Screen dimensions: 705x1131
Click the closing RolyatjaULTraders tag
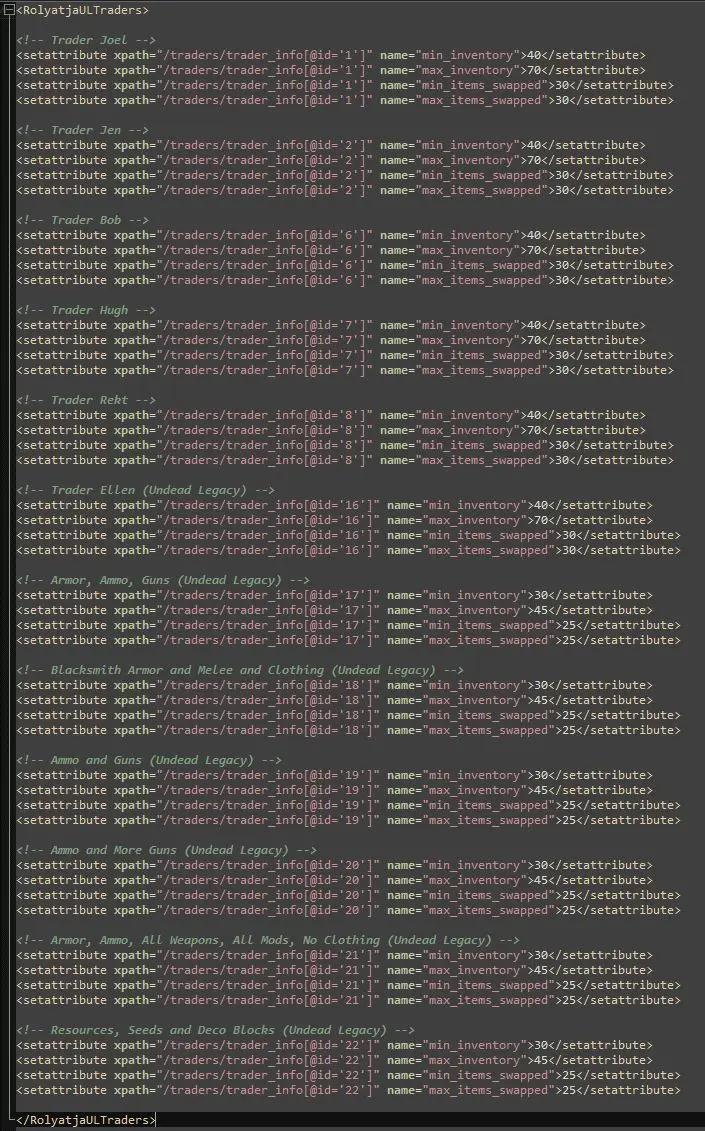86,1120
